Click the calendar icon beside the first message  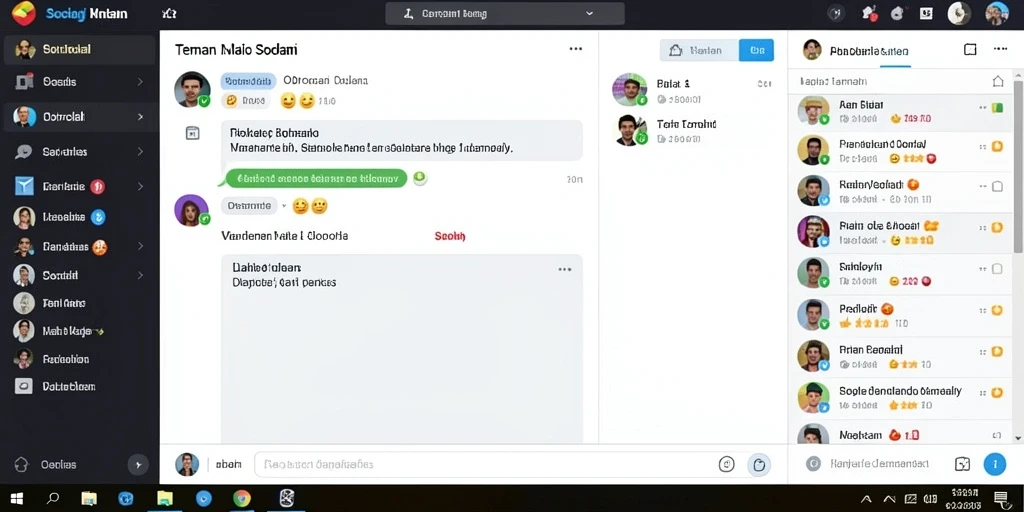coord(193,133)
